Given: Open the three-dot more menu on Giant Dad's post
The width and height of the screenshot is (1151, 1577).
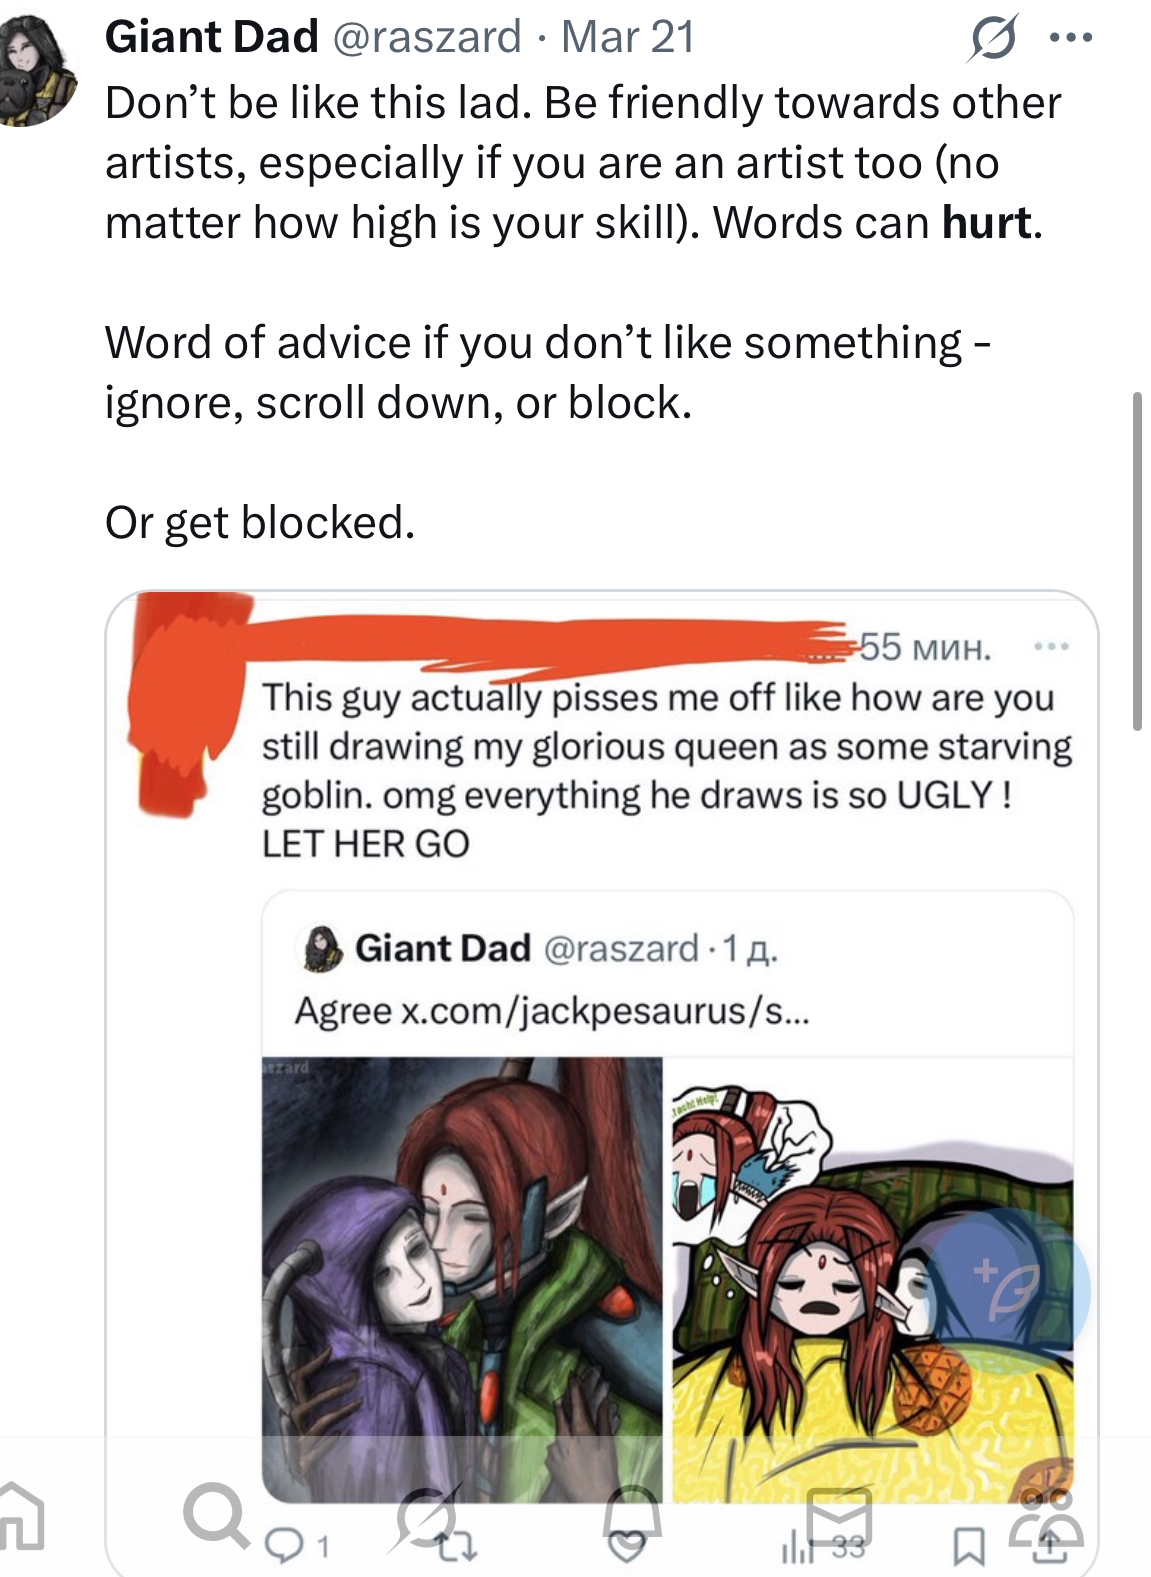Looking at the screenshot, I should tap(1071, 38).
